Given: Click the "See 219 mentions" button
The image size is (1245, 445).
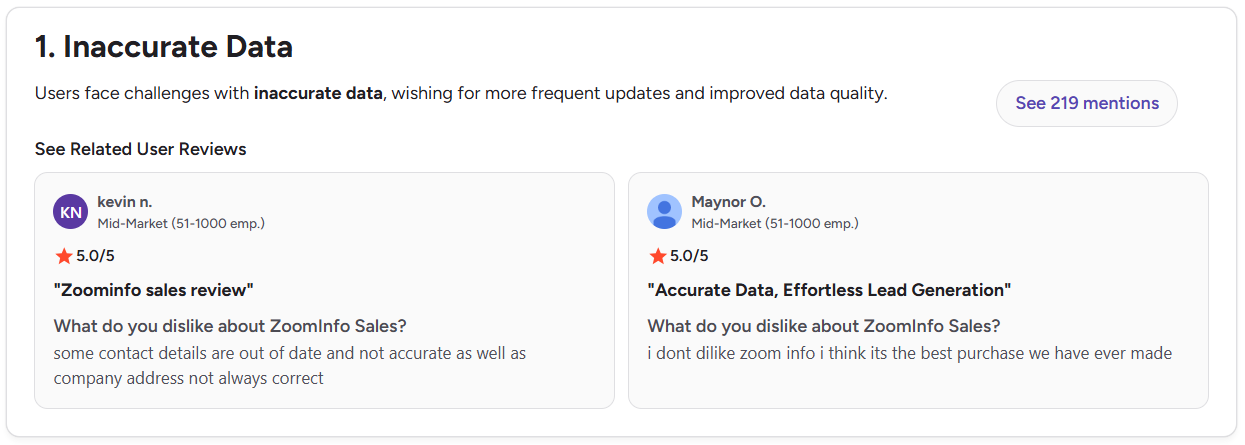Looking at the screenshot, I should [x=1086, y=103].
